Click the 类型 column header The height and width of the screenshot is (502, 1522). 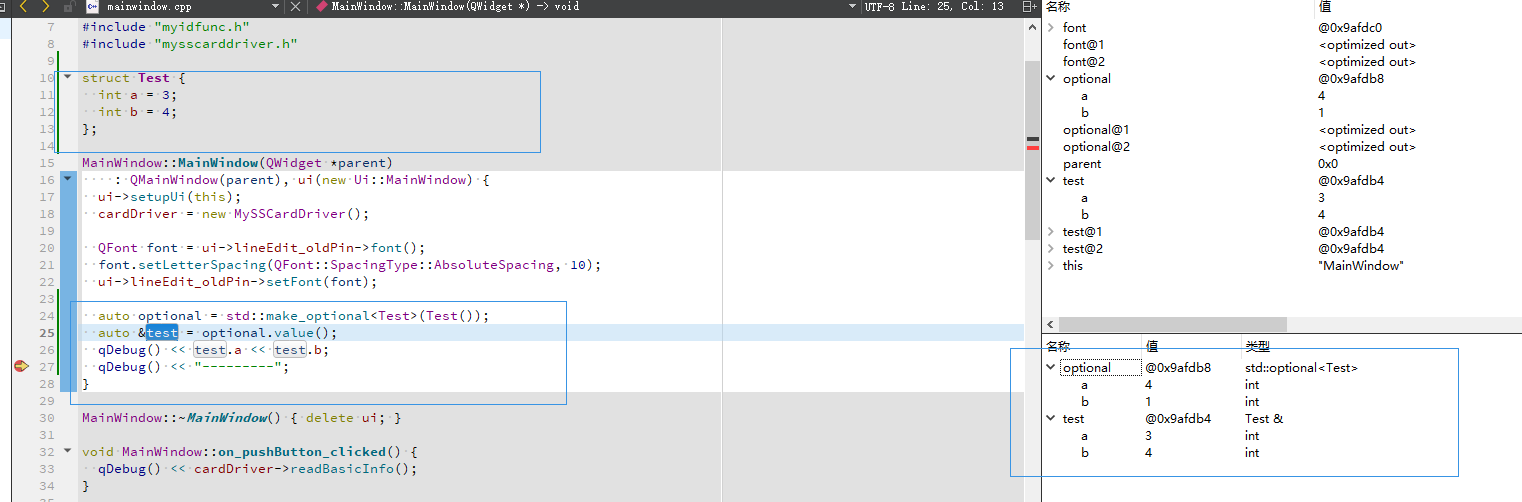click(1257, 346)
